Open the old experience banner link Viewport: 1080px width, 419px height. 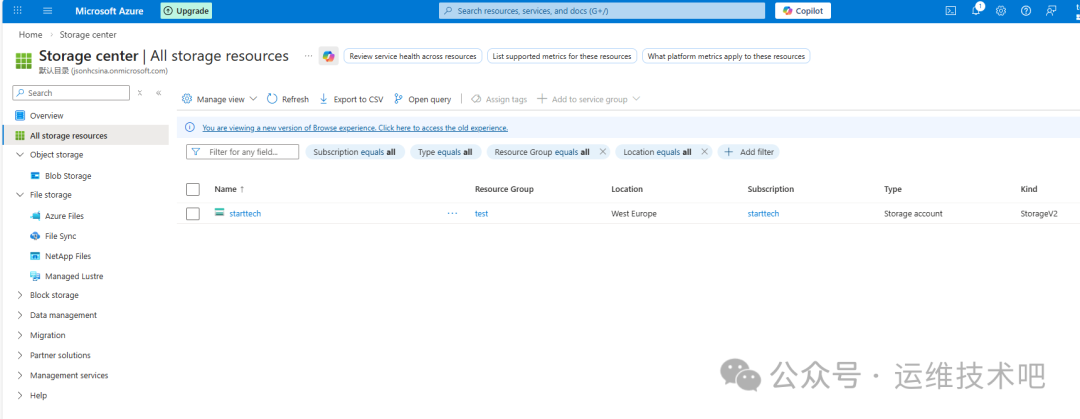pos(355,128)
